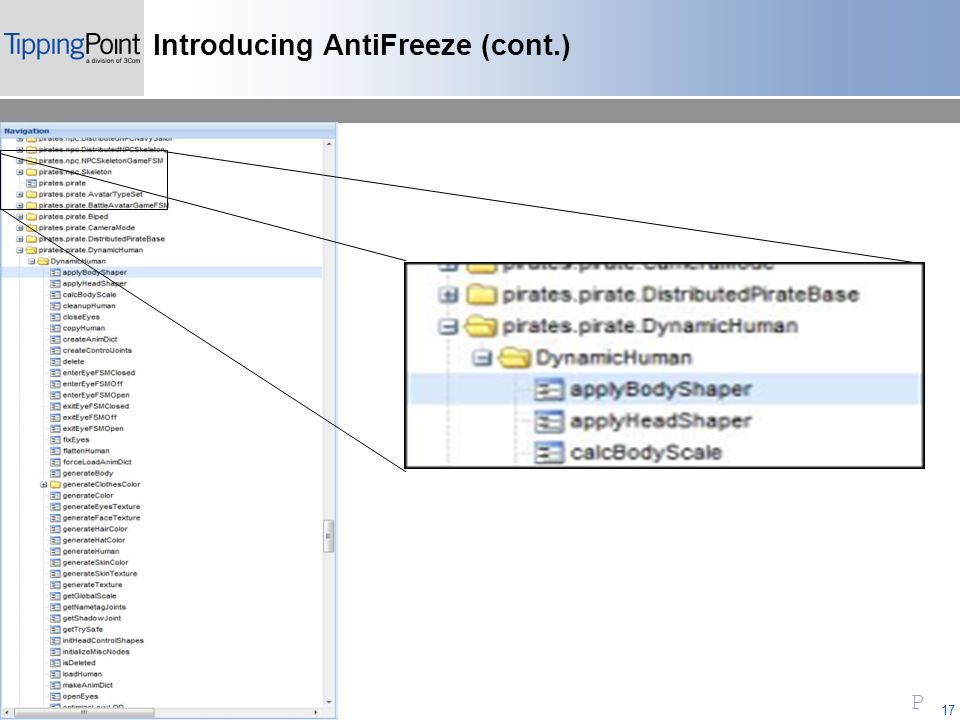Viewport: 960px width, 720px height.
Task: Click the icon beside the delete entry
Action: pos(55,362)
